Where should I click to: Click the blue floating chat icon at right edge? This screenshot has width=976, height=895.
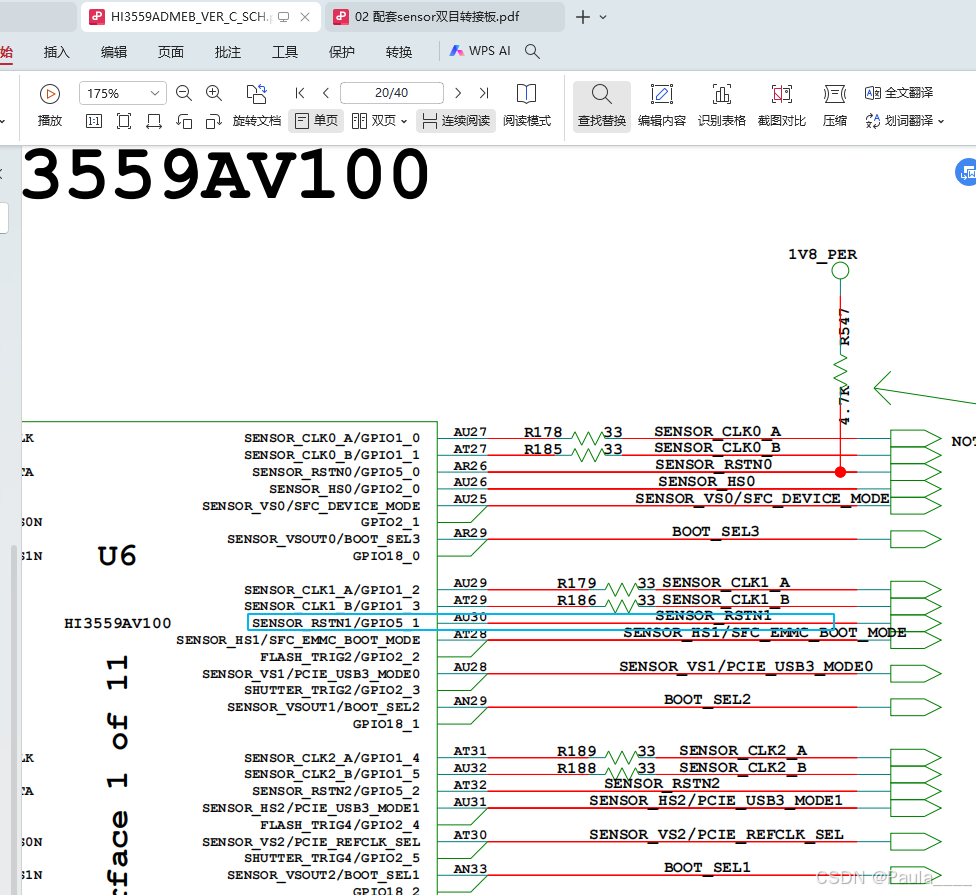coord(966,172)
